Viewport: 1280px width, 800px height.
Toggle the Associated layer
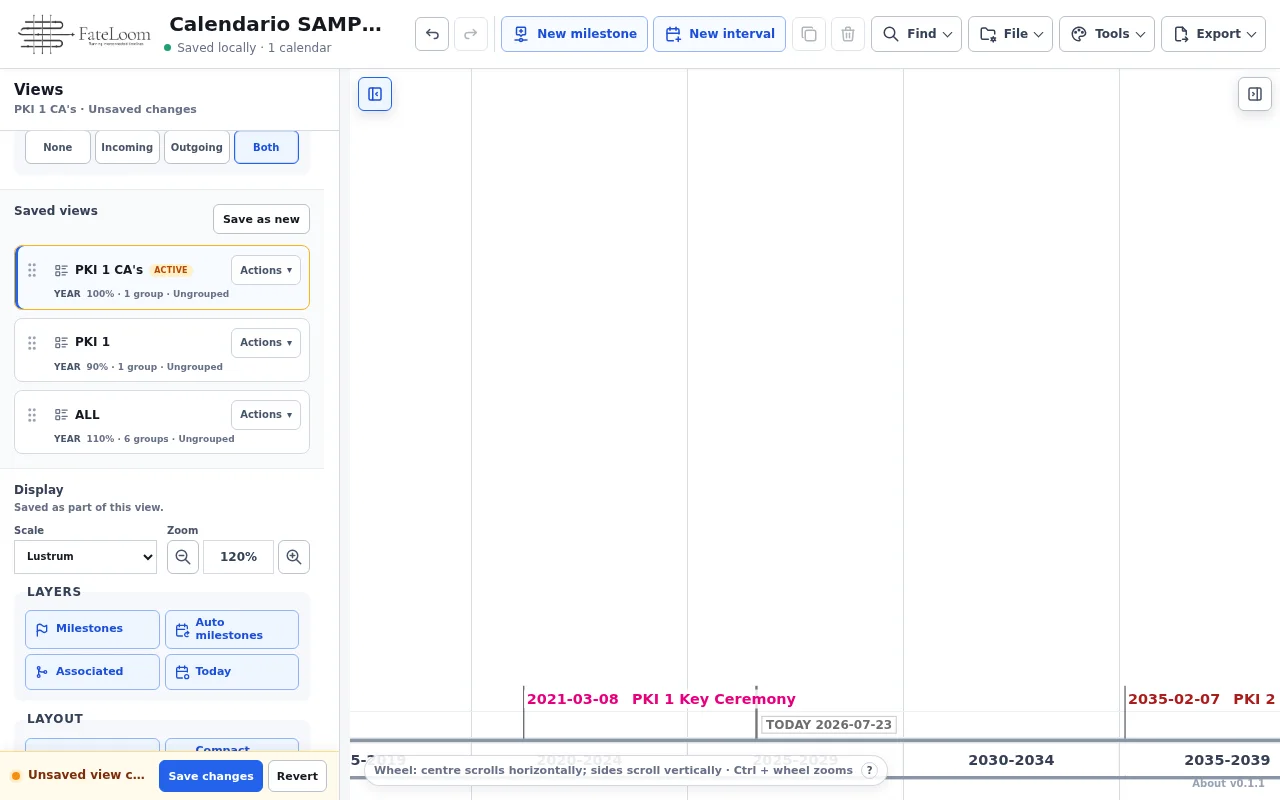(x=92, y=672)
